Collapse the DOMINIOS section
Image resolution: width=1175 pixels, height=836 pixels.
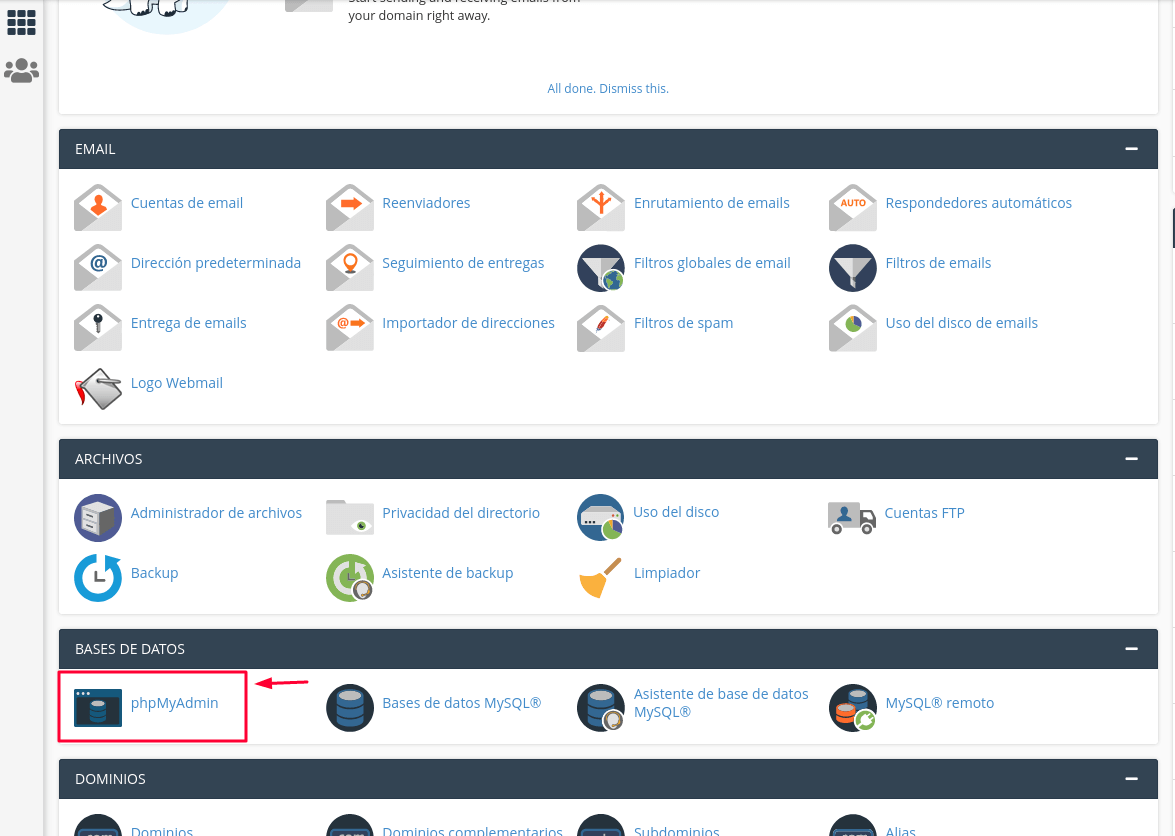(x=1131, y=779)
